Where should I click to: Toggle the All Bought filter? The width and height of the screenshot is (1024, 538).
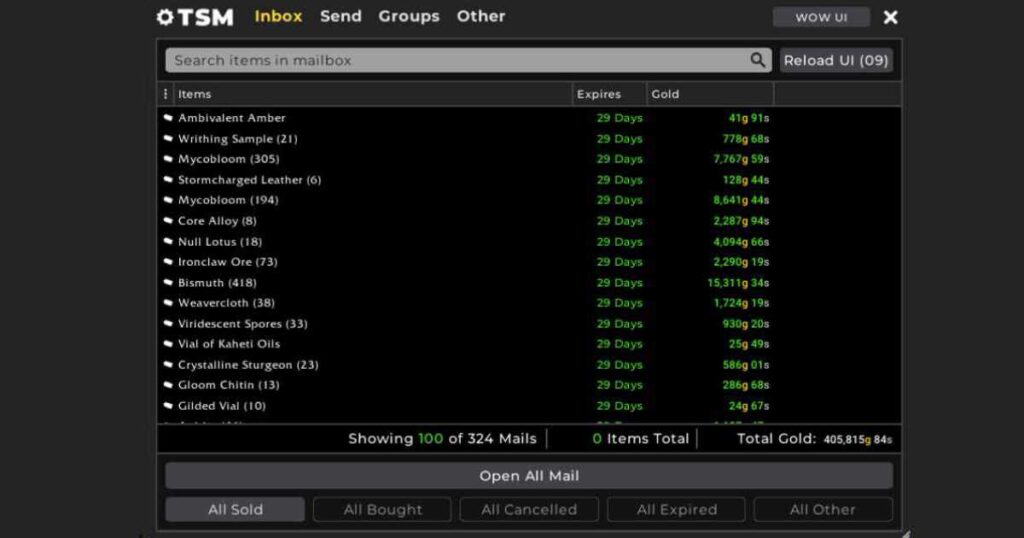[382, 509]
